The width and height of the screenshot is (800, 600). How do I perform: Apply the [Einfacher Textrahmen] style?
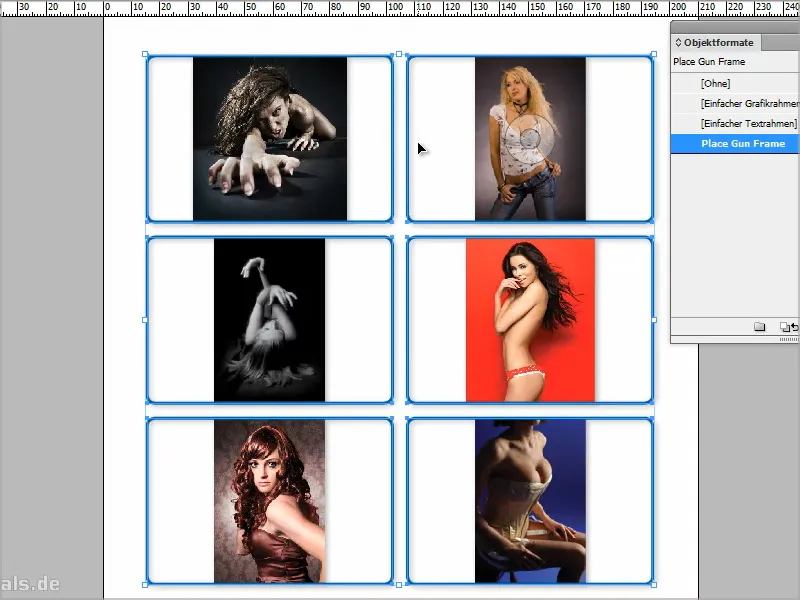(735, 123)
